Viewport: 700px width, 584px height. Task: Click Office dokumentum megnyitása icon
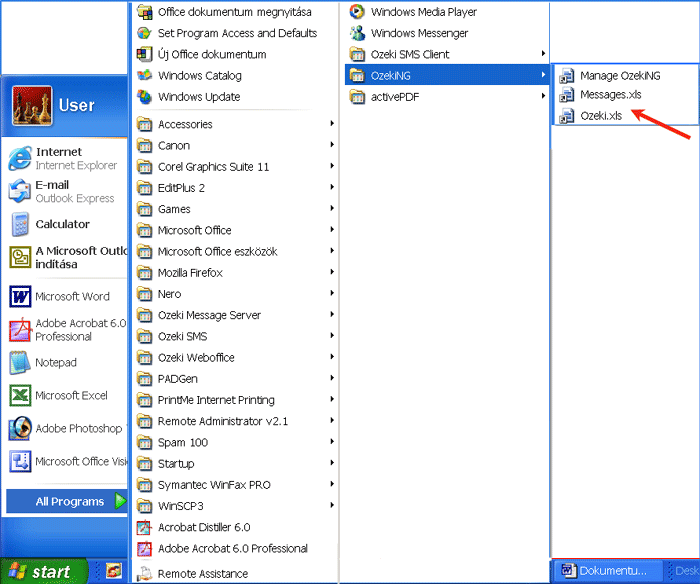pos(144,12)
